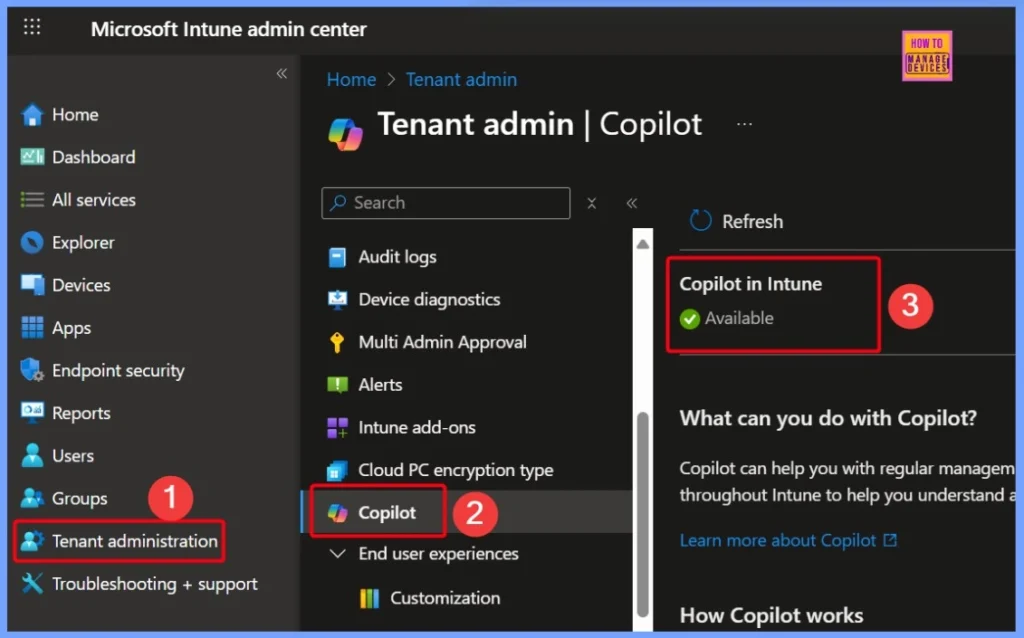Collapse the left navigation sidebar
Screen dimensions: 1024x638
point(281,73)
